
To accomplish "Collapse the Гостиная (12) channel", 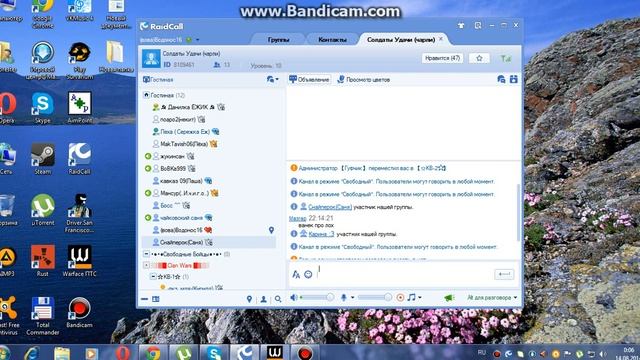I will pos(146,95).
